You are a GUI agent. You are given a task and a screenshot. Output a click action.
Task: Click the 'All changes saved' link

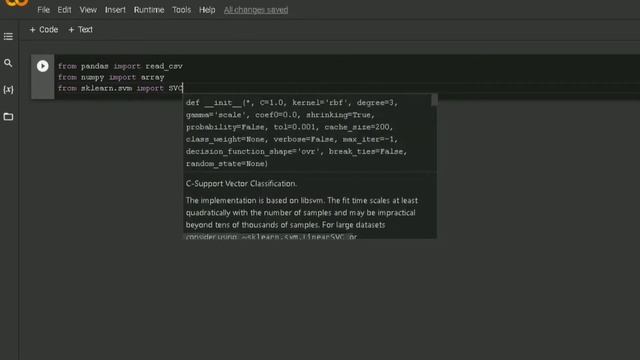[x=256, y=10]
